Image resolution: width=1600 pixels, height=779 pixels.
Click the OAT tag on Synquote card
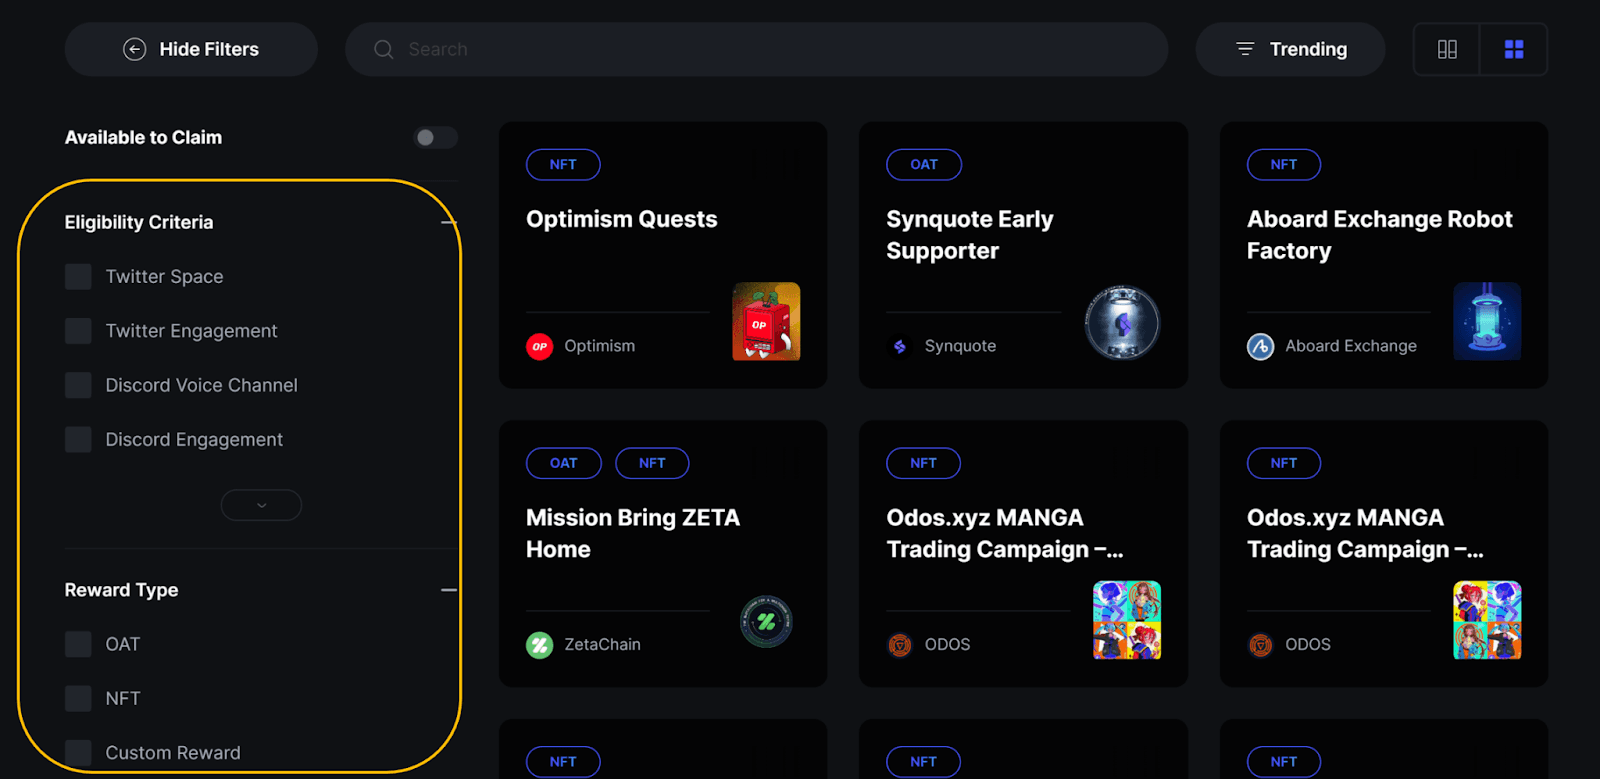pos(924,164)
